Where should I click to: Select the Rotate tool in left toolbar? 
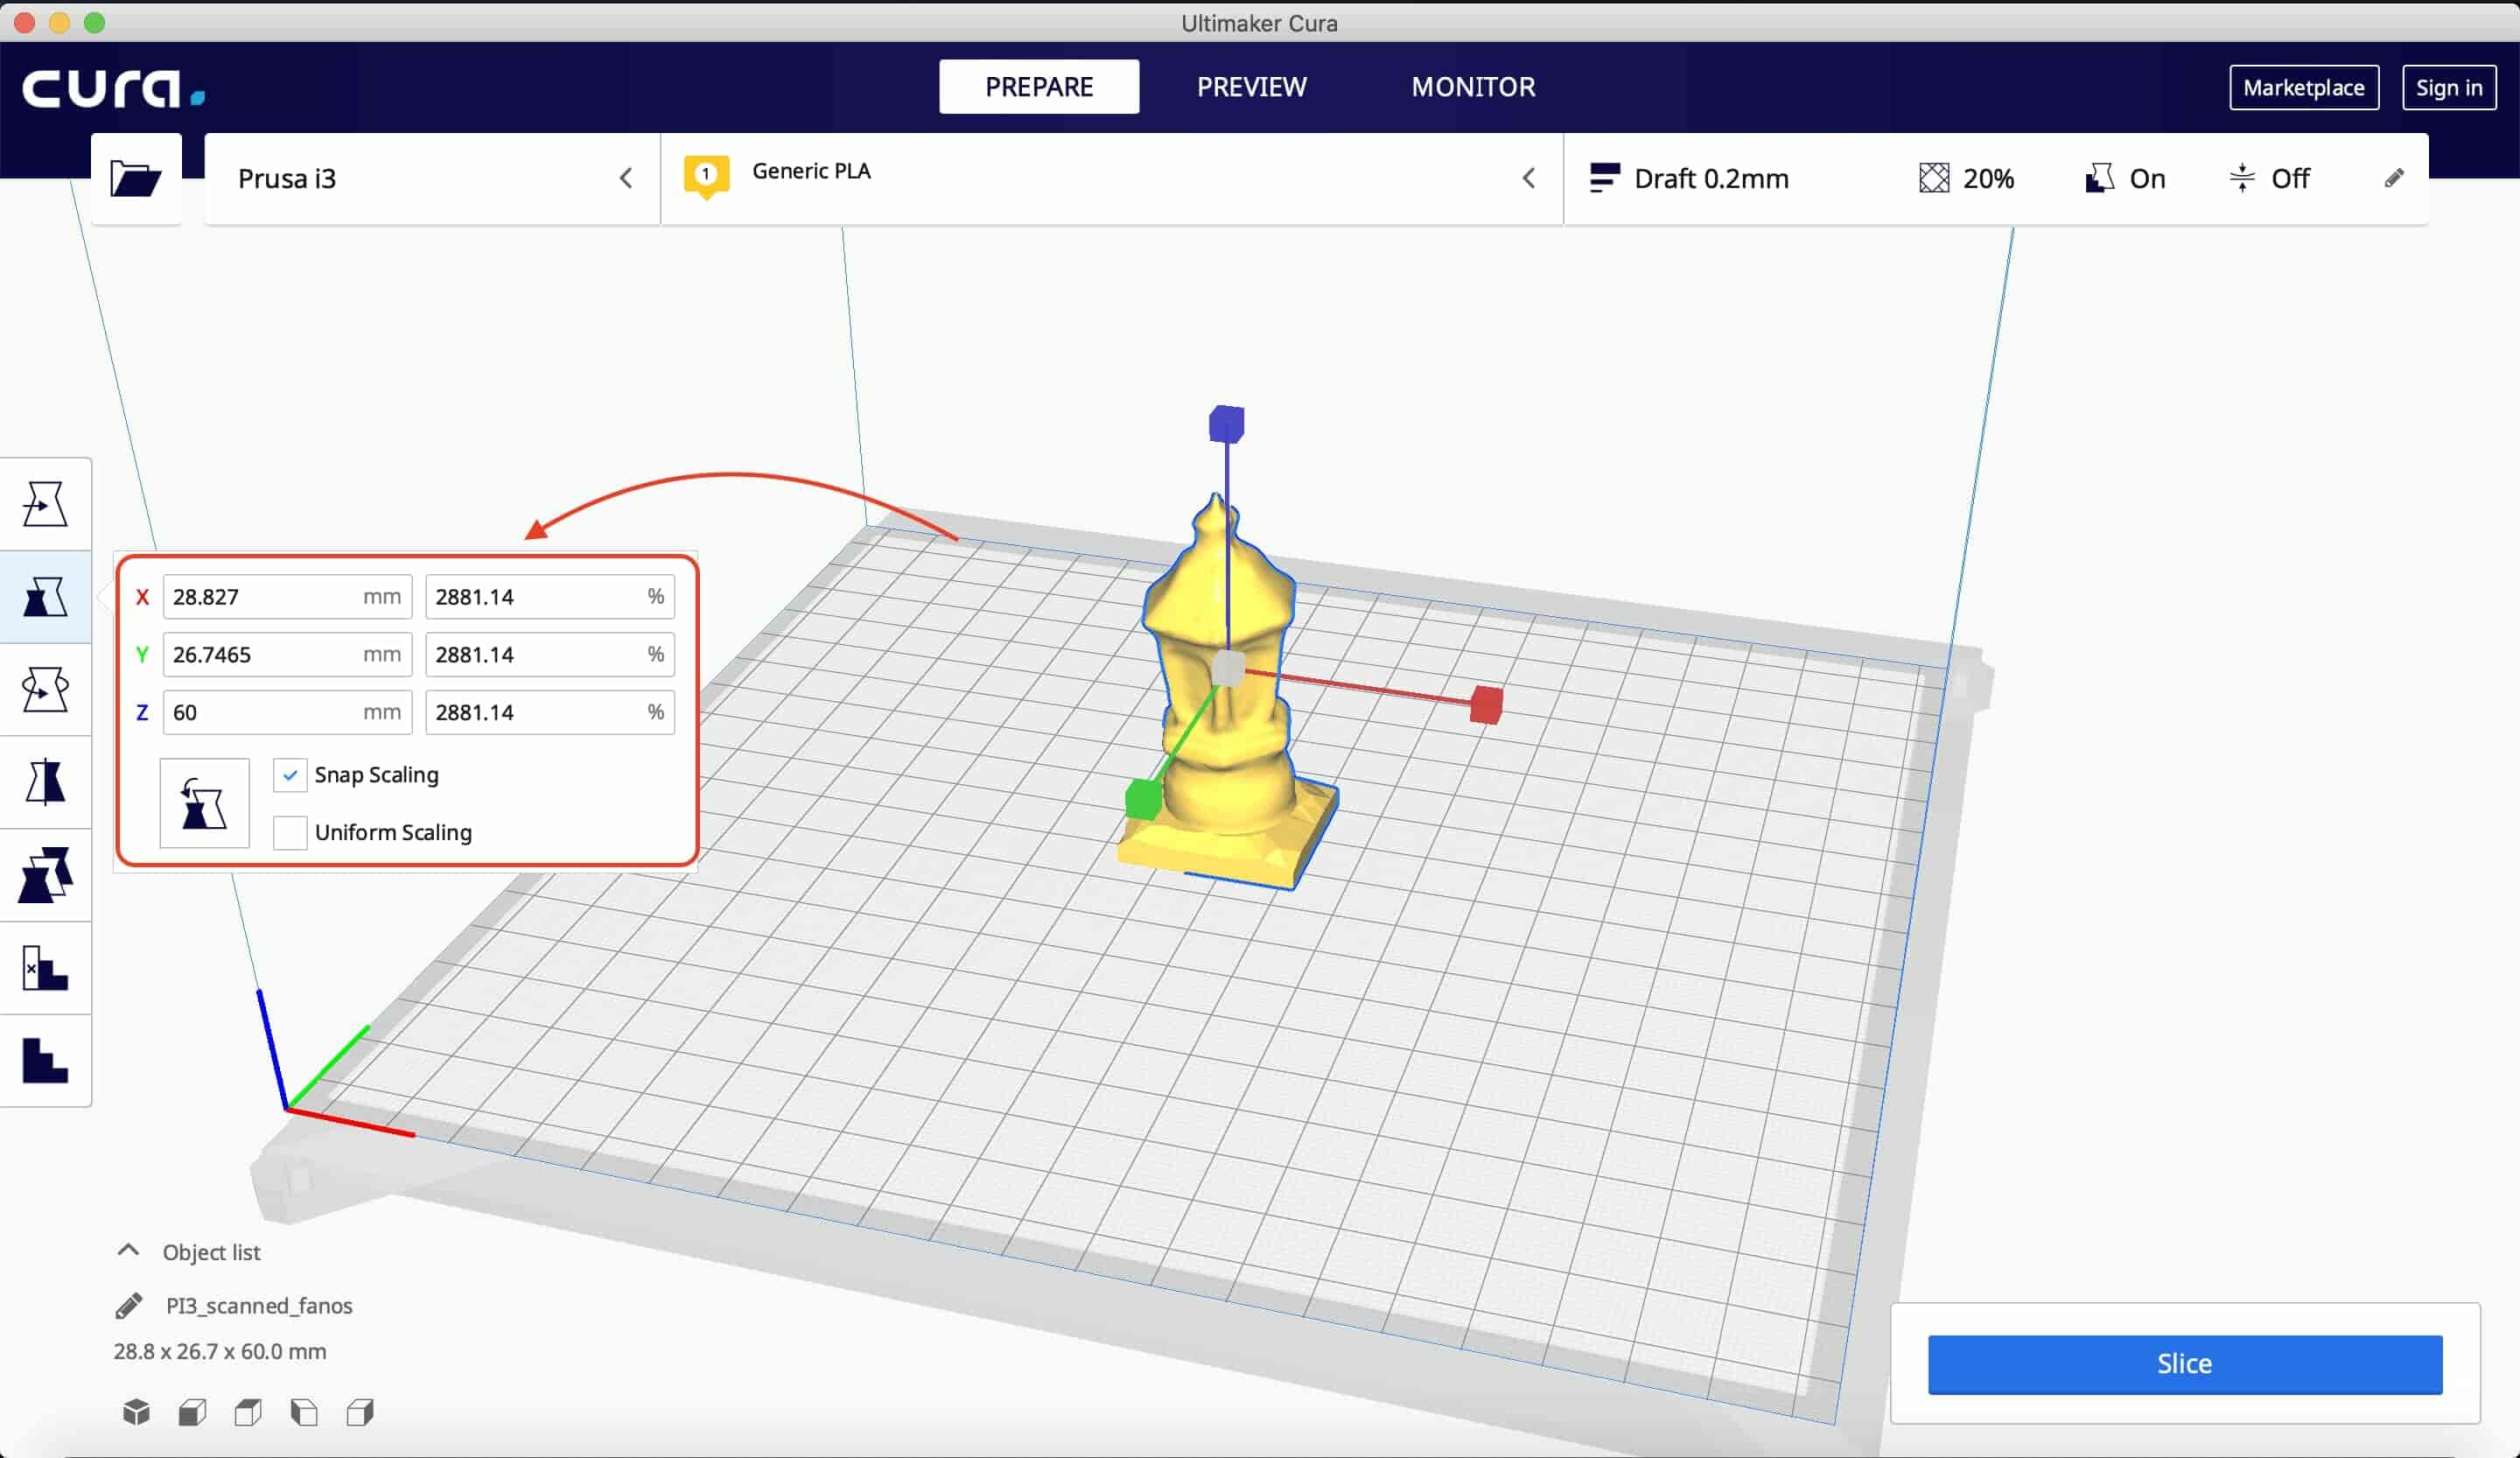point(45,690)
